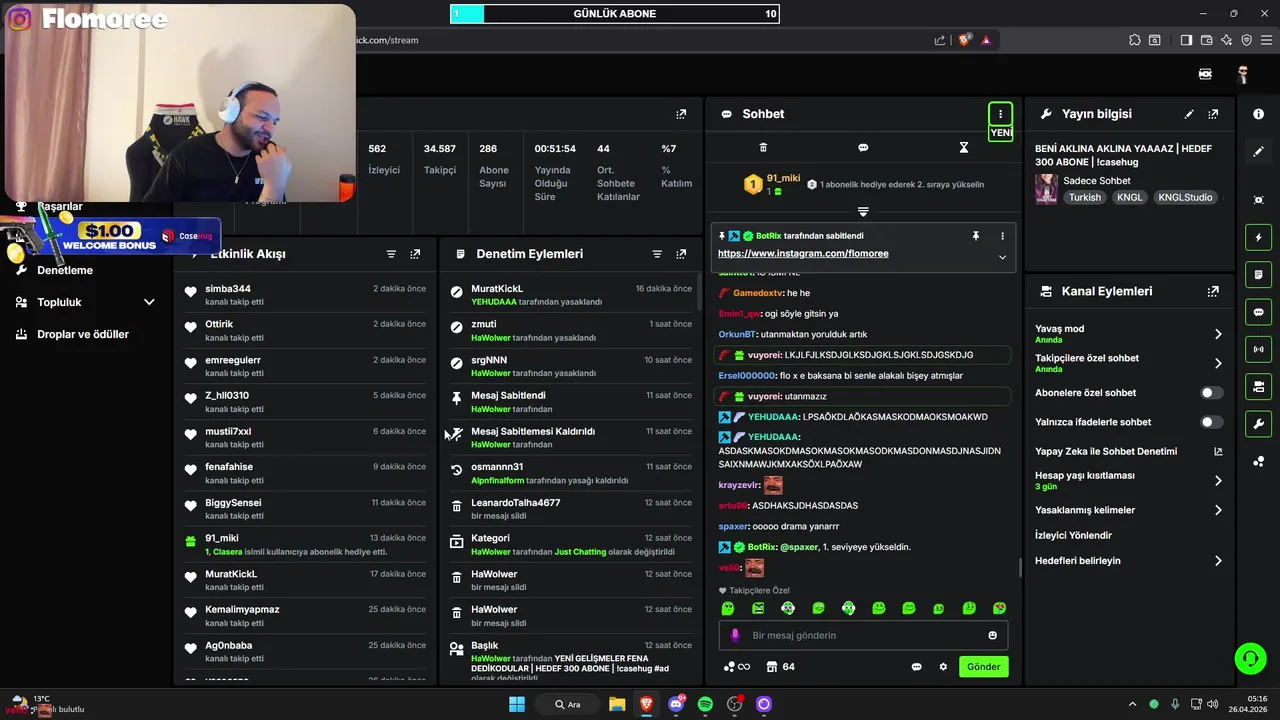Pop out the stats panel at top
Viewport: 1280px width, 720px height.
[x=681, y=114]
